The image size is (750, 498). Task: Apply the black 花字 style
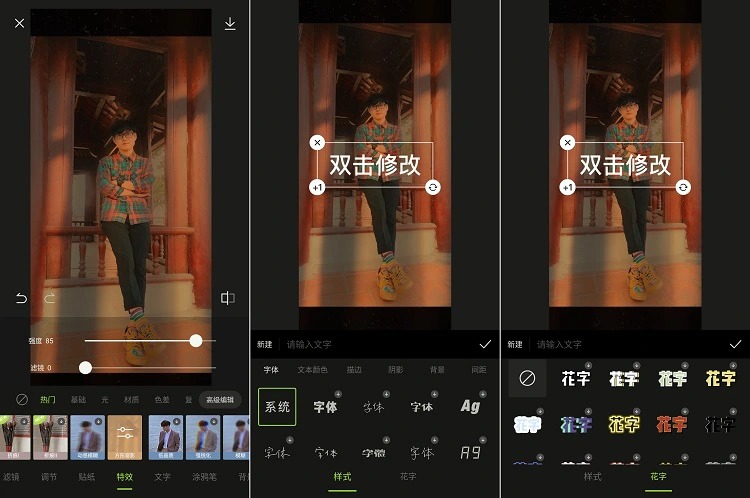[720, 424]
